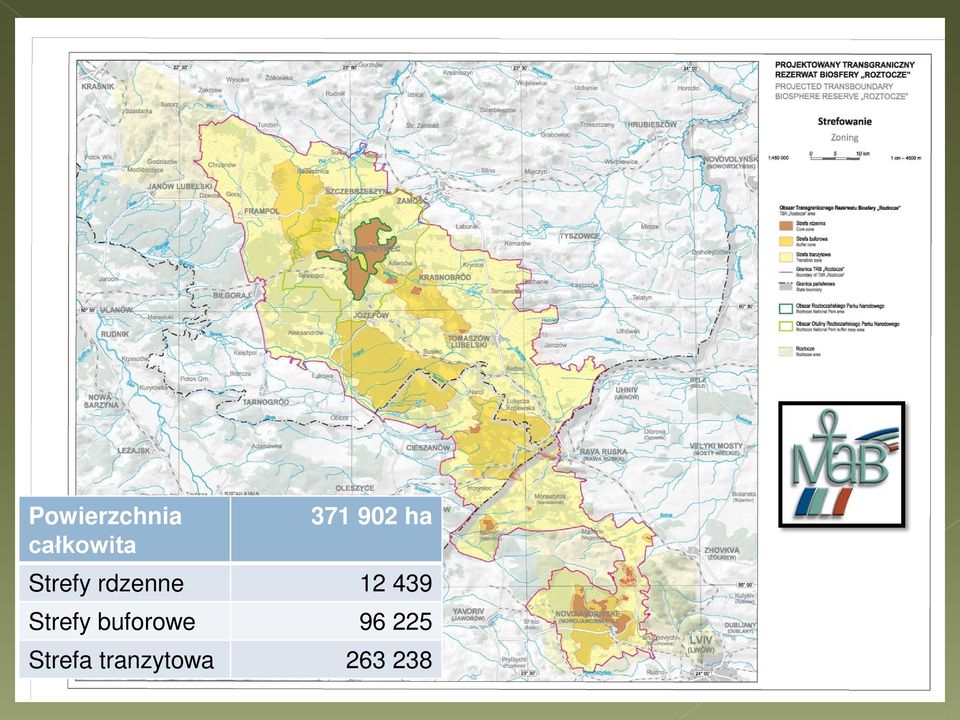
Task: Click the 'LVIV' map label
Action: 701,640
